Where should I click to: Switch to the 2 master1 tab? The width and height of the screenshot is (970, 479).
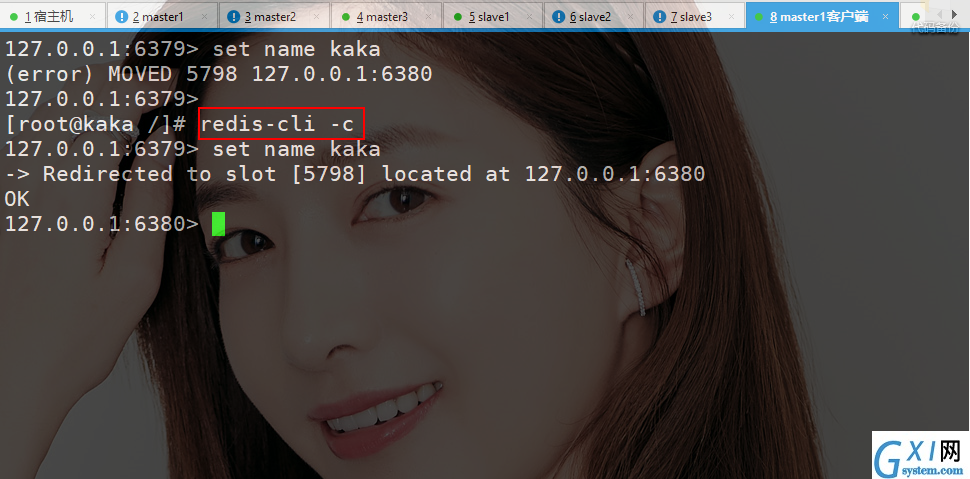click(x=162, y=16)
